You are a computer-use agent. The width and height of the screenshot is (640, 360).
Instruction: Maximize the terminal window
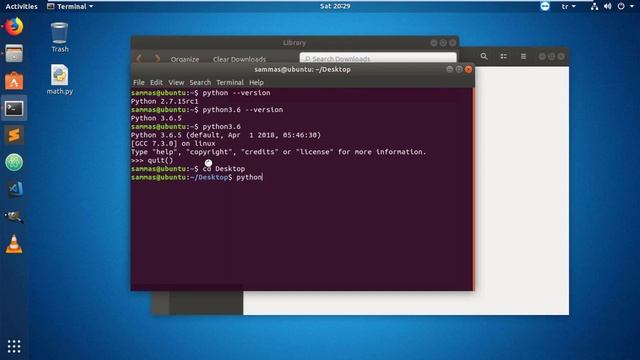459,69
